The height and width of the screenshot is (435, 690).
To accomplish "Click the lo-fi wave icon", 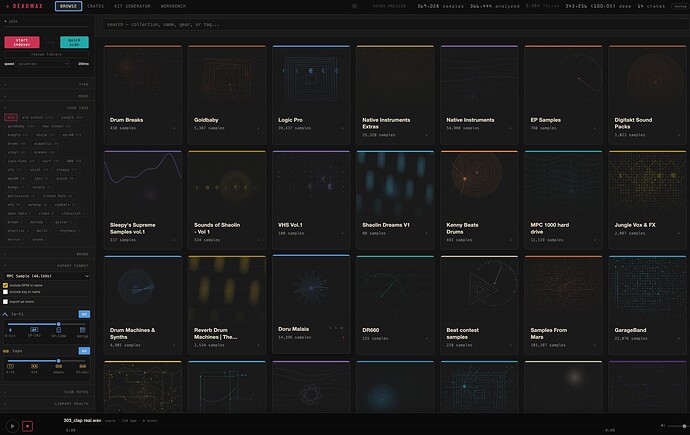I will coord(5,314).
